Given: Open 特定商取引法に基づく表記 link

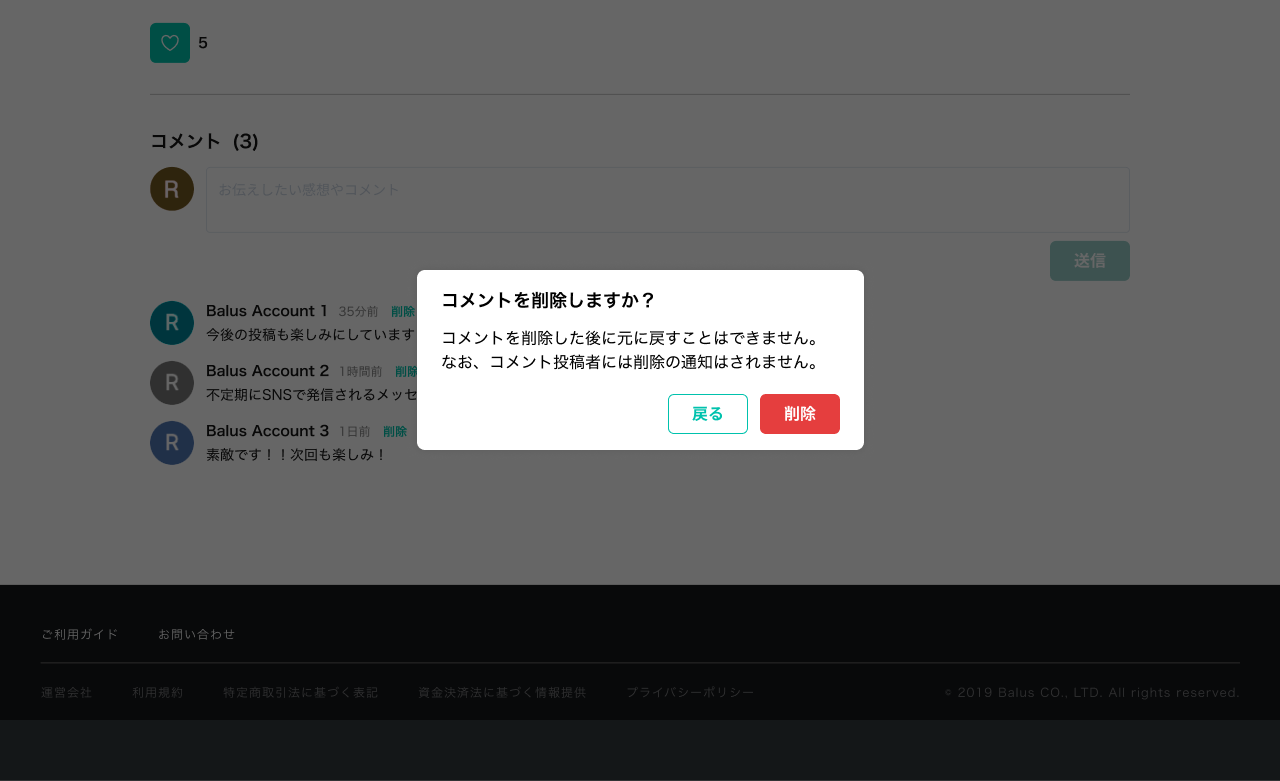Looking at the screenshot, I should pyautogui.click(x=301, y=692).
